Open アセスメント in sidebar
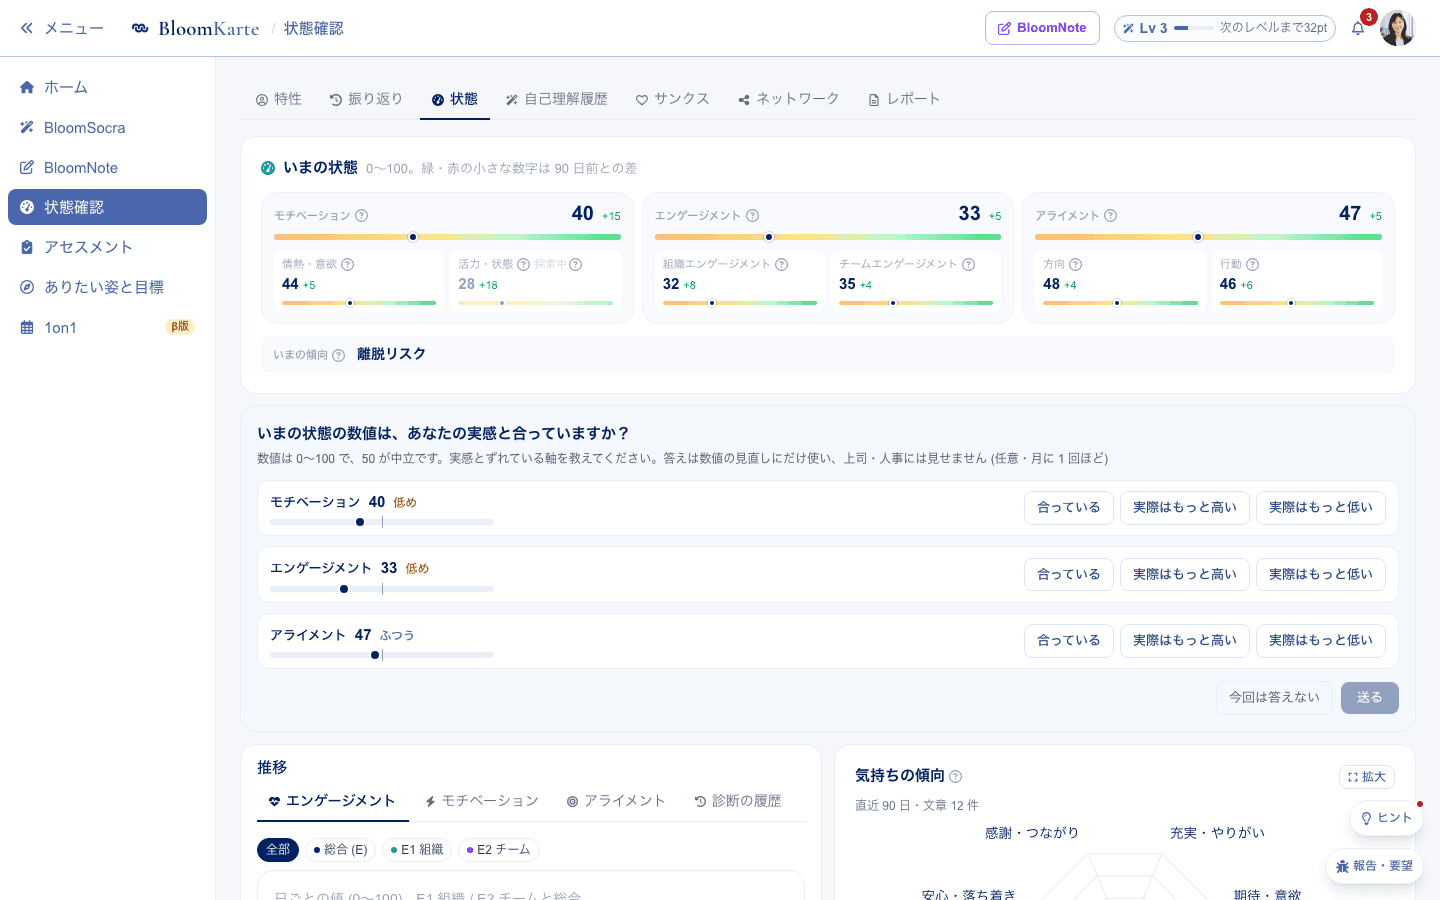Viewport: 1440px width, 900px height. (x=107, y=247)
